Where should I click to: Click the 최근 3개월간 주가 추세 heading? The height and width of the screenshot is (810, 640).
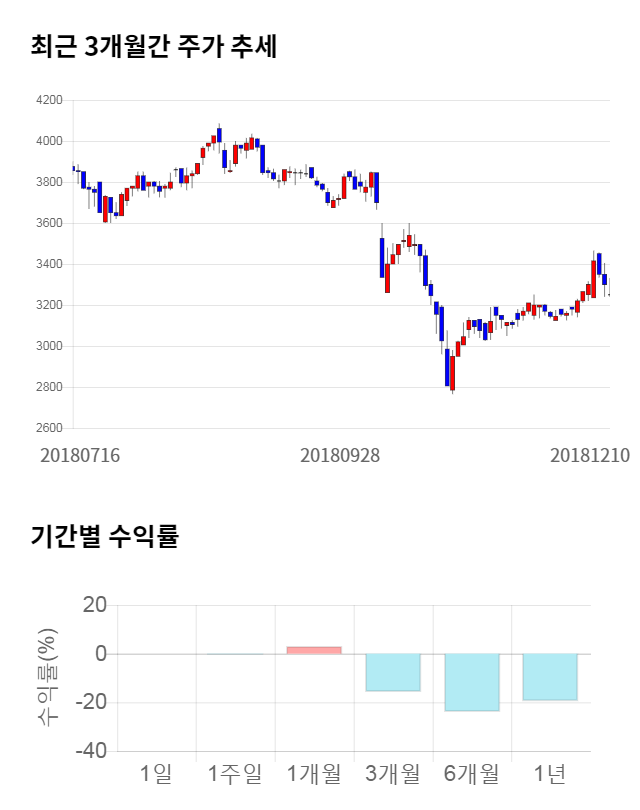(x=154, y=47)
